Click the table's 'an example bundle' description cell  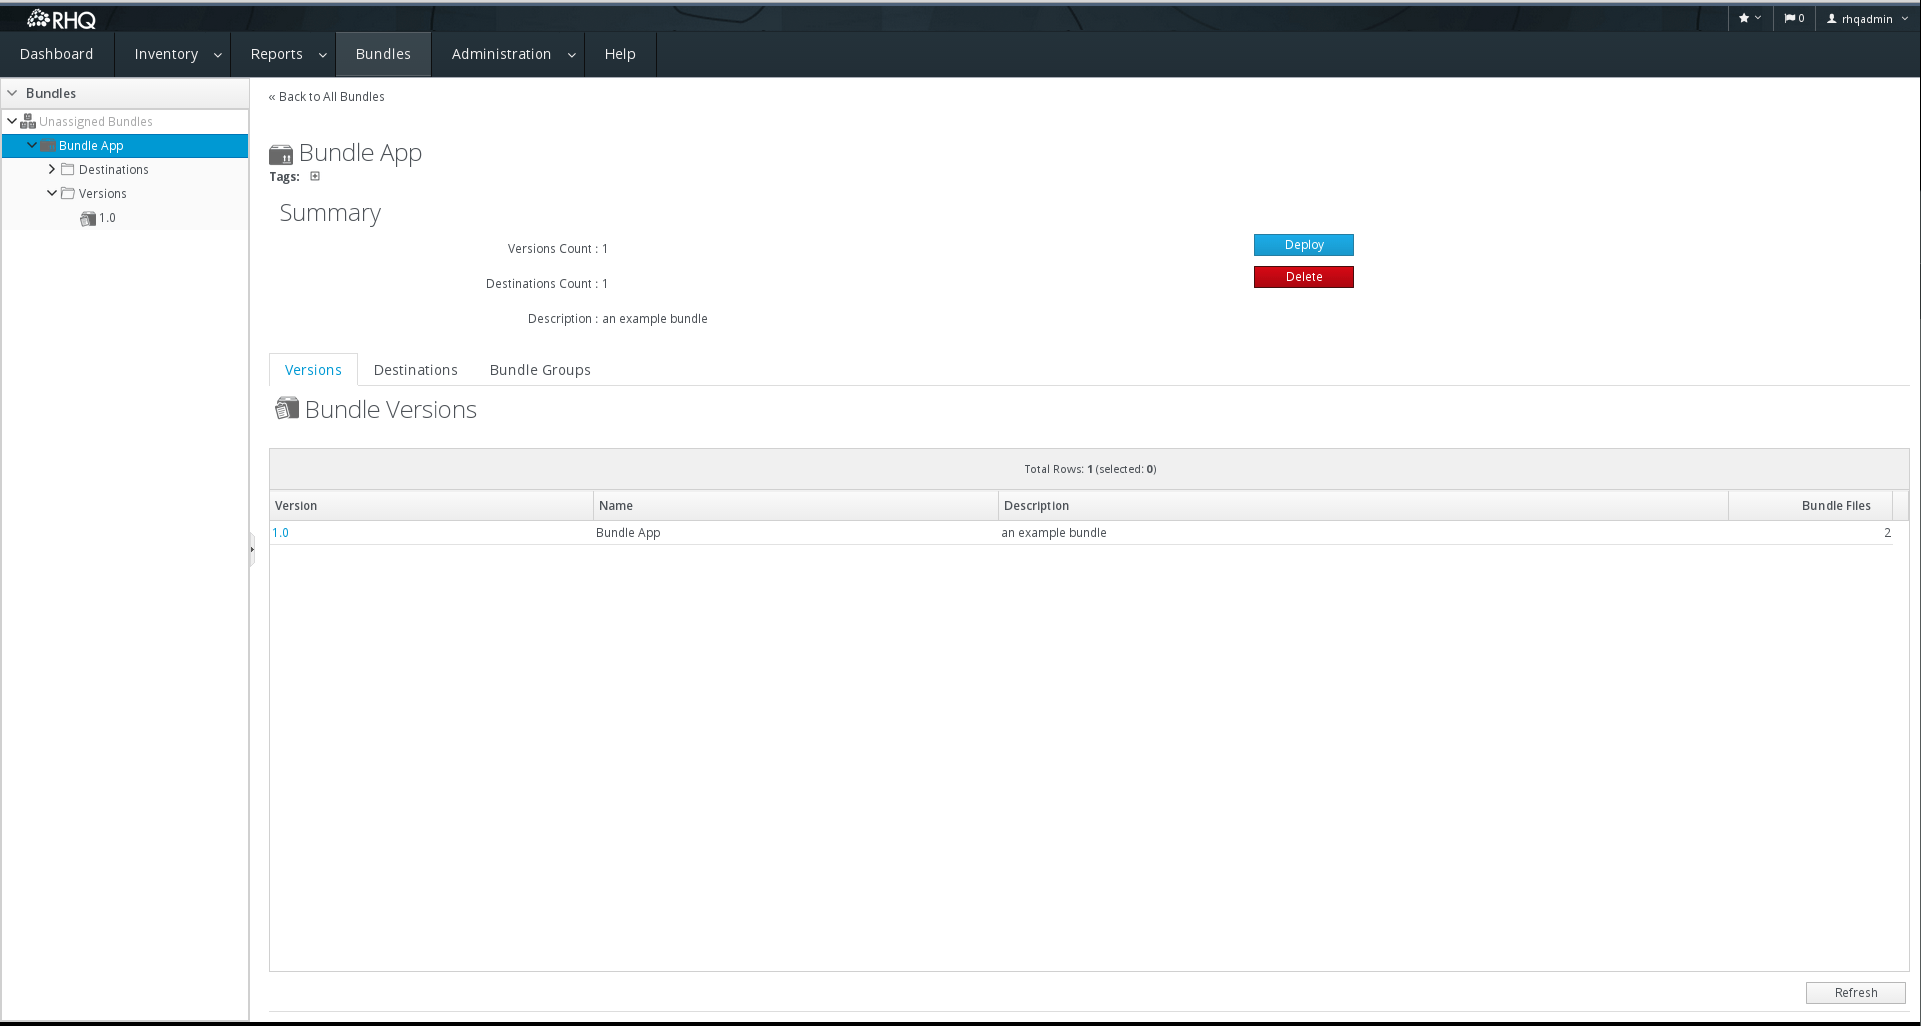1363,533
